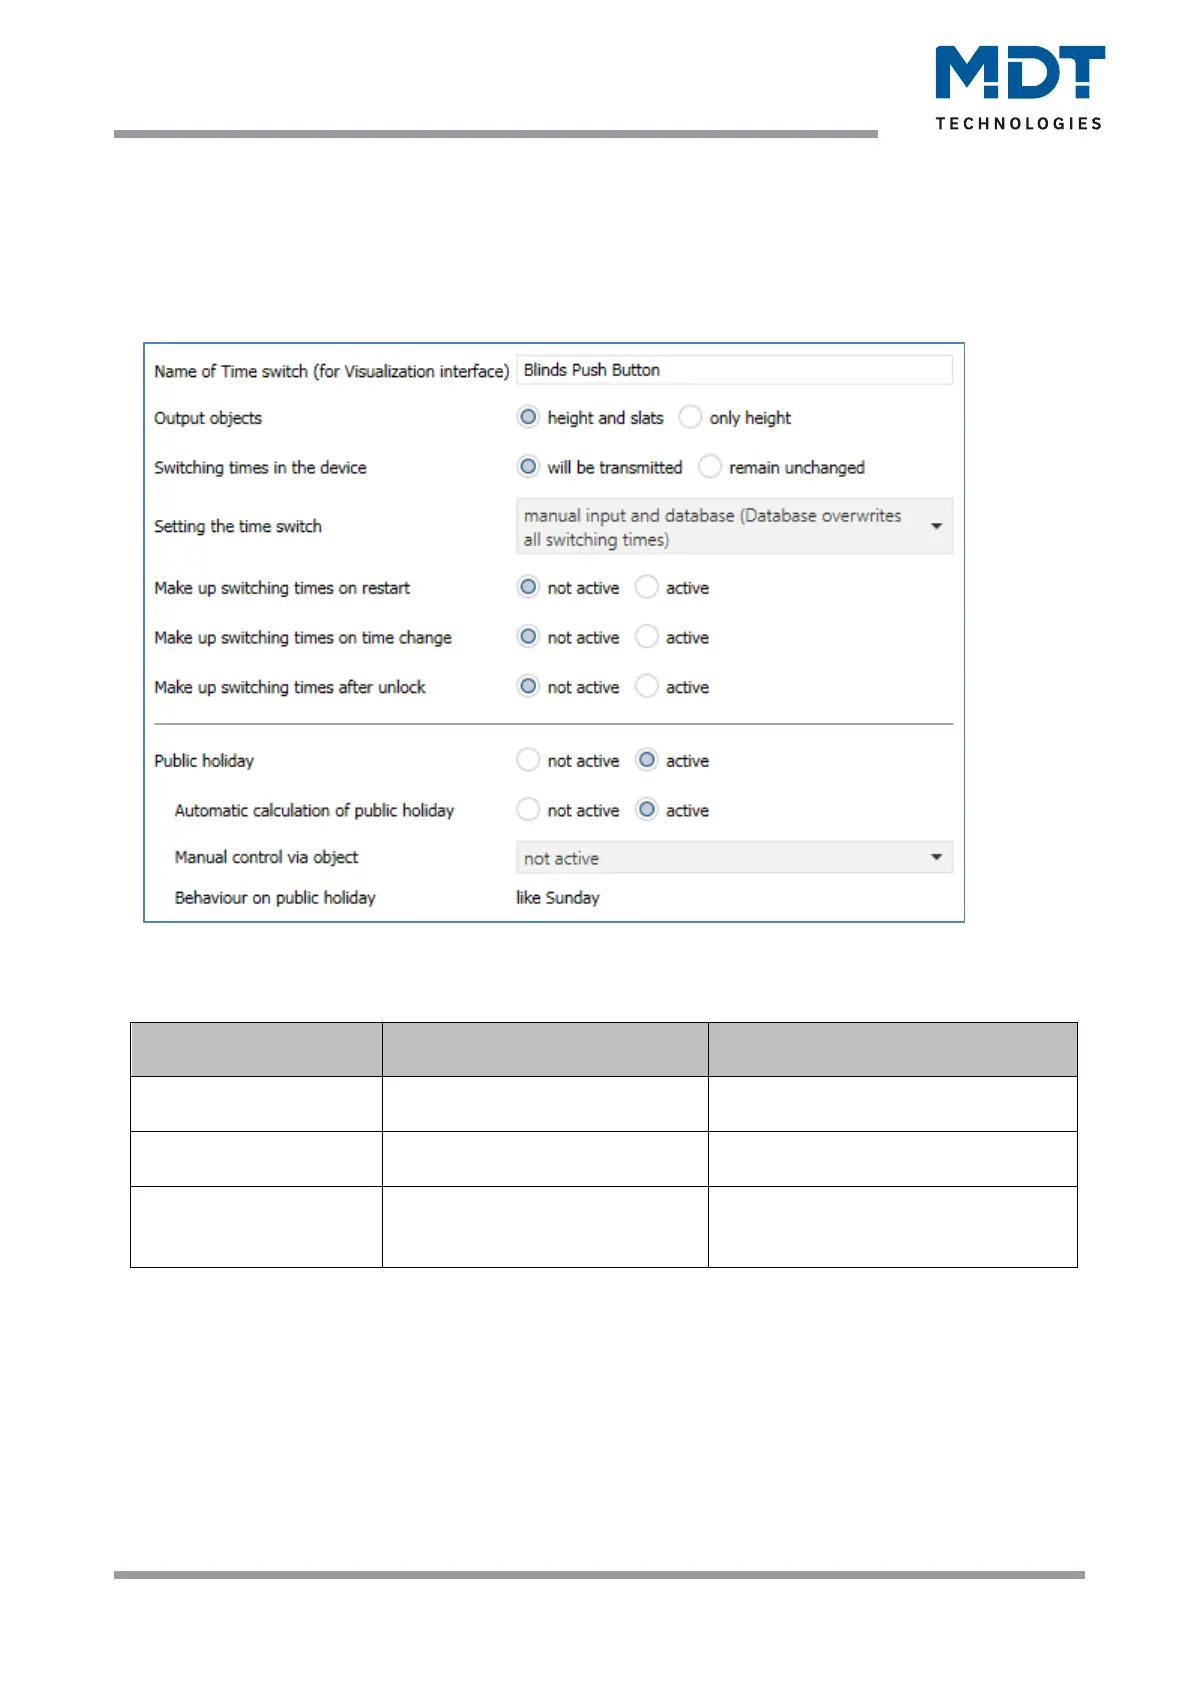1191x1684 pixels.
Task: Choose 'remain unchanged' for switching times
Action: (x=710, y=467)
